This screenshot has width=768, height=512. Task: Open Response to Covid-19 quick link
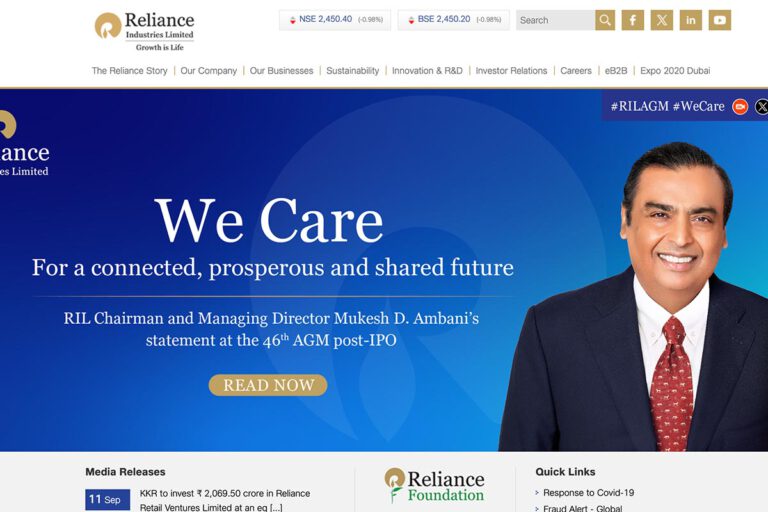click(x=588, y=492)
